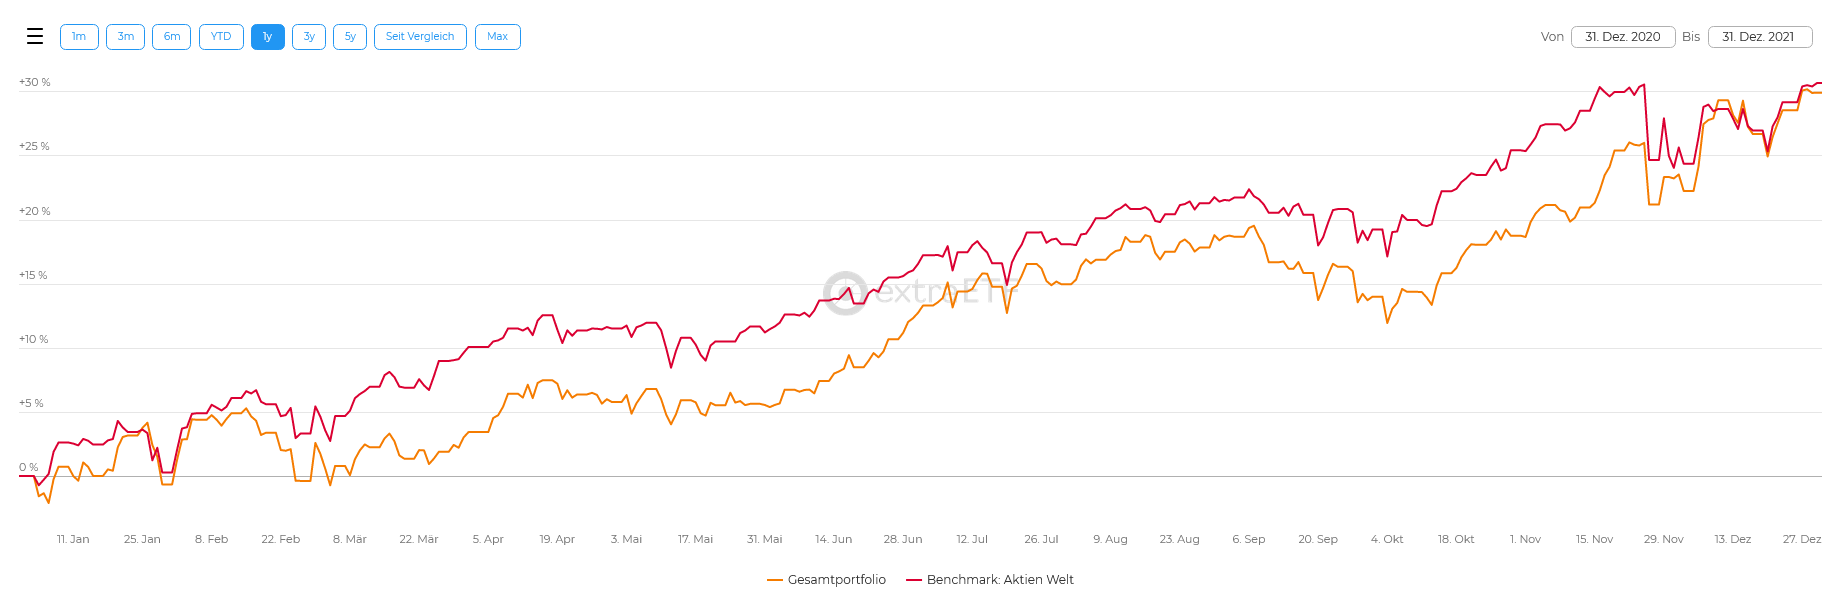Open the Bis end date field
This screenshot has width=1831, height=598.
point(1759,37)
